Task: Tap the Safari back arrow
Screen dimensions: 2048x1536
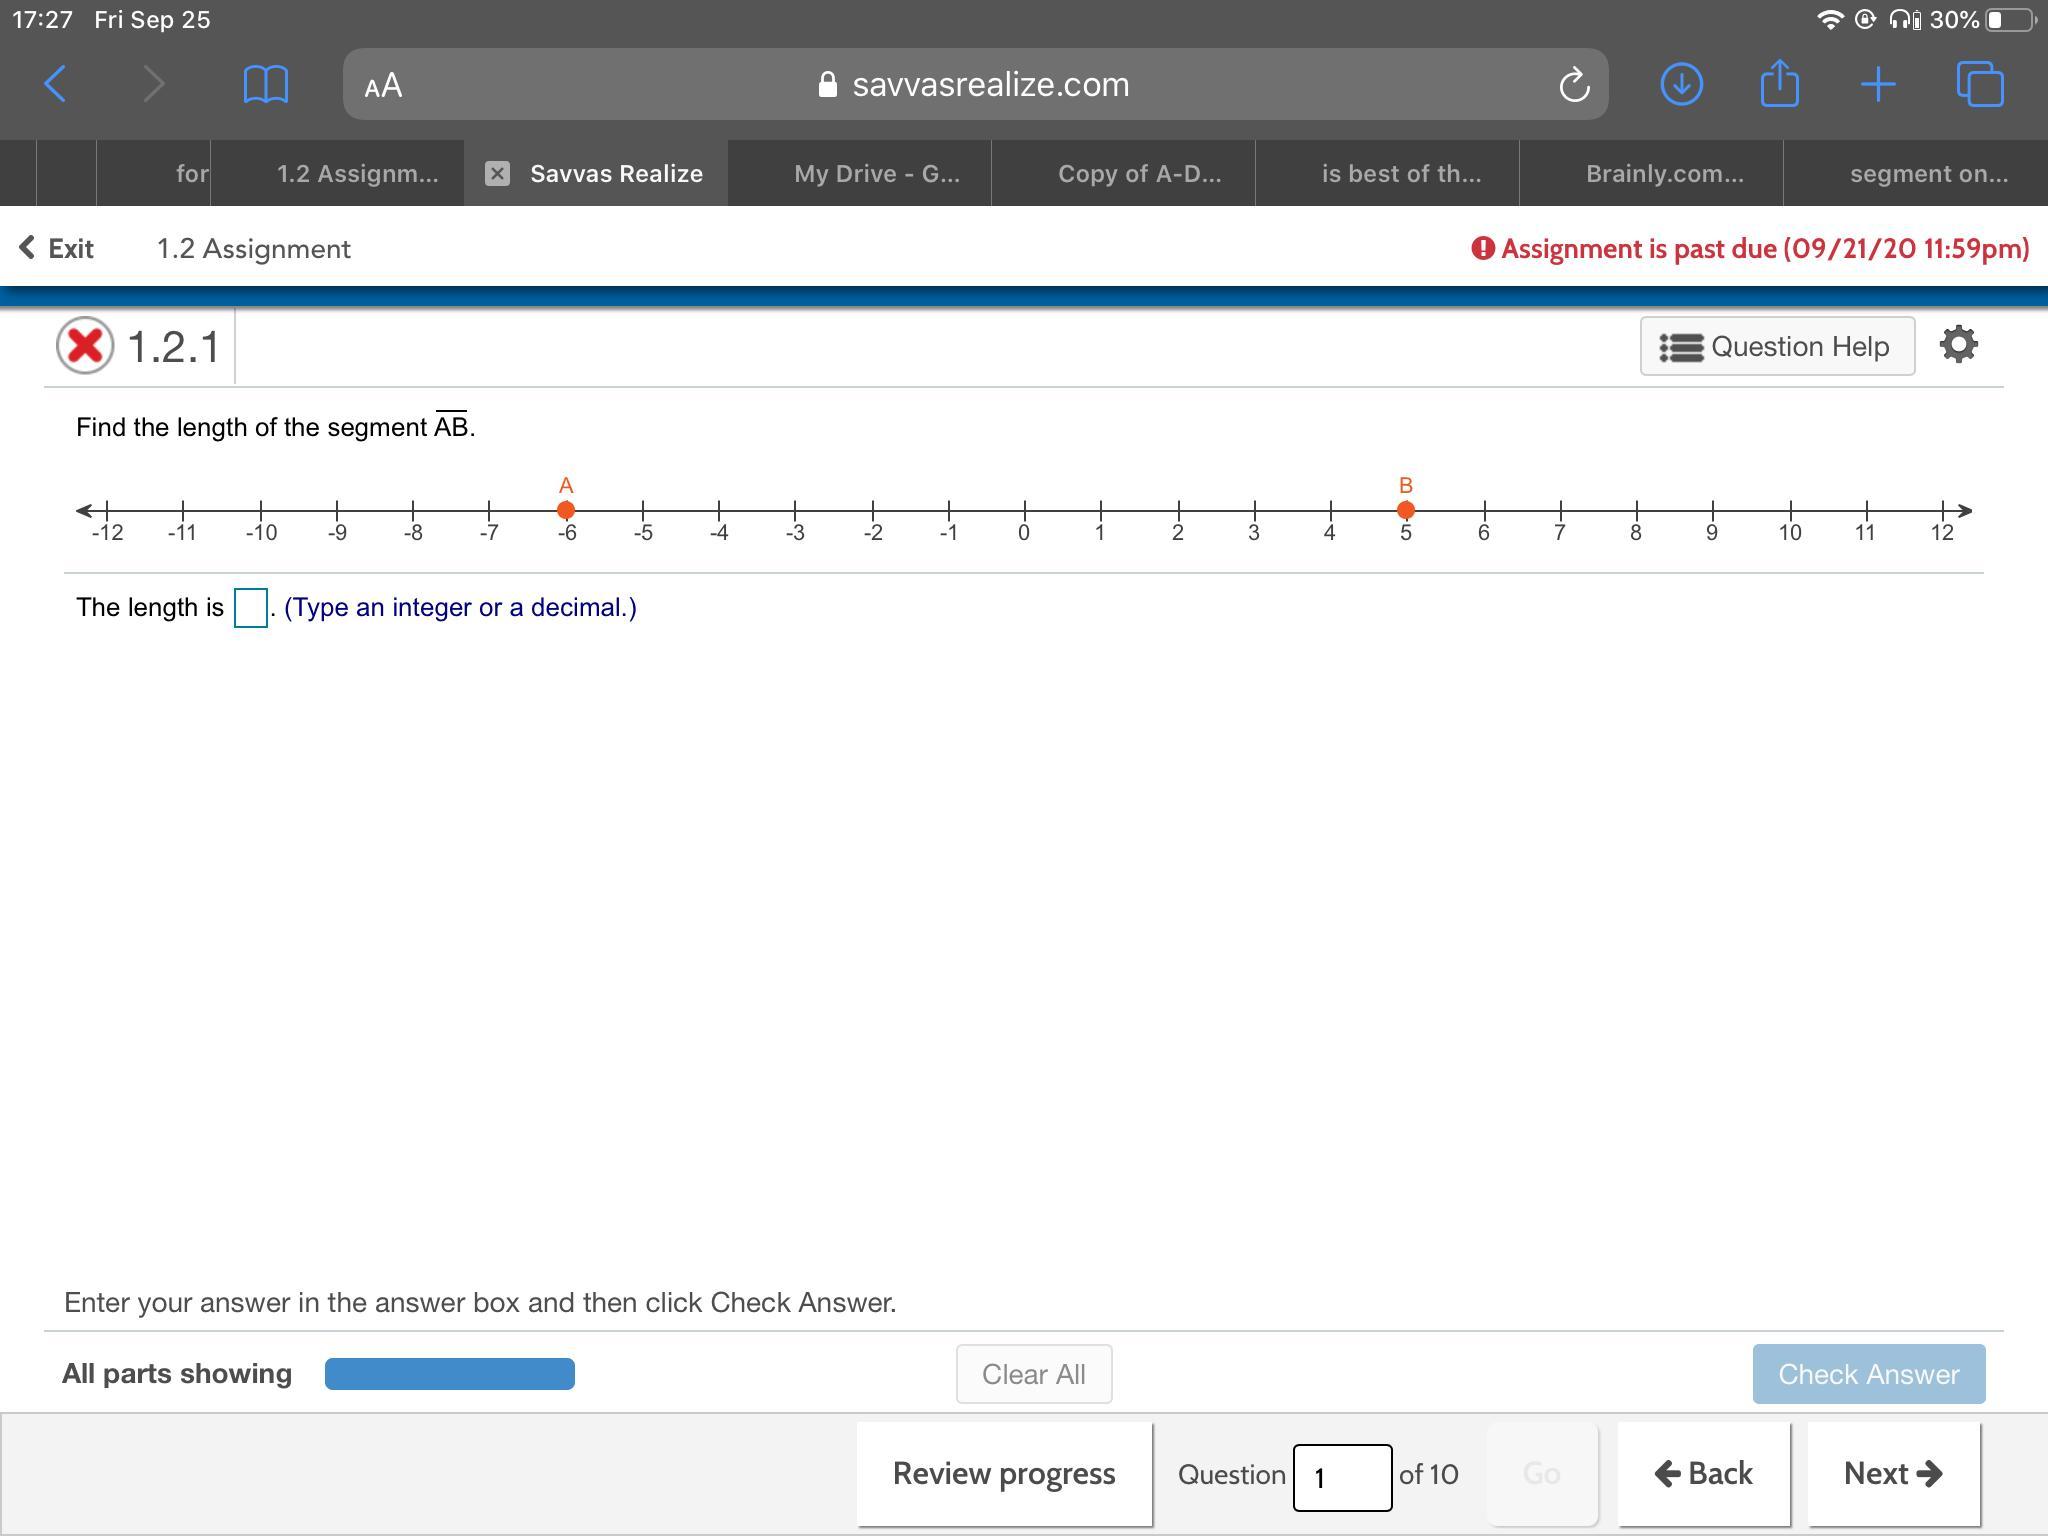Action: coord(56,84)
